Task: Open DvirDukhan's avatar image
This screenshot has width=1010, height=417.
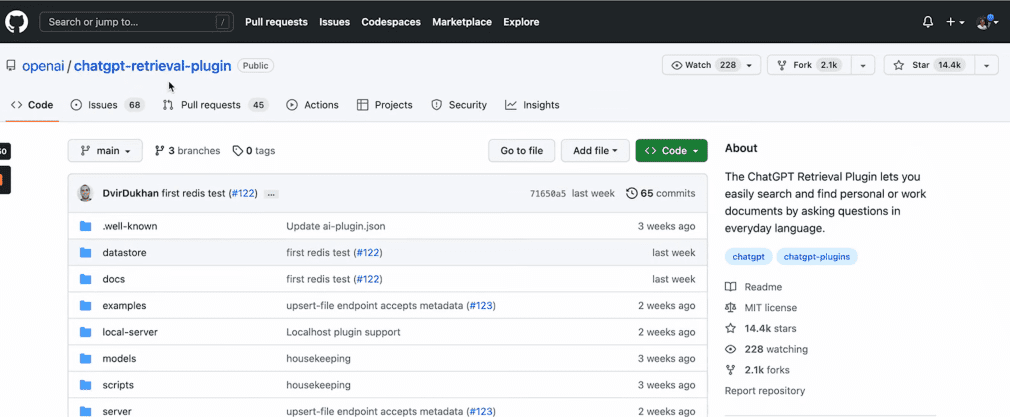Action: 86,193
